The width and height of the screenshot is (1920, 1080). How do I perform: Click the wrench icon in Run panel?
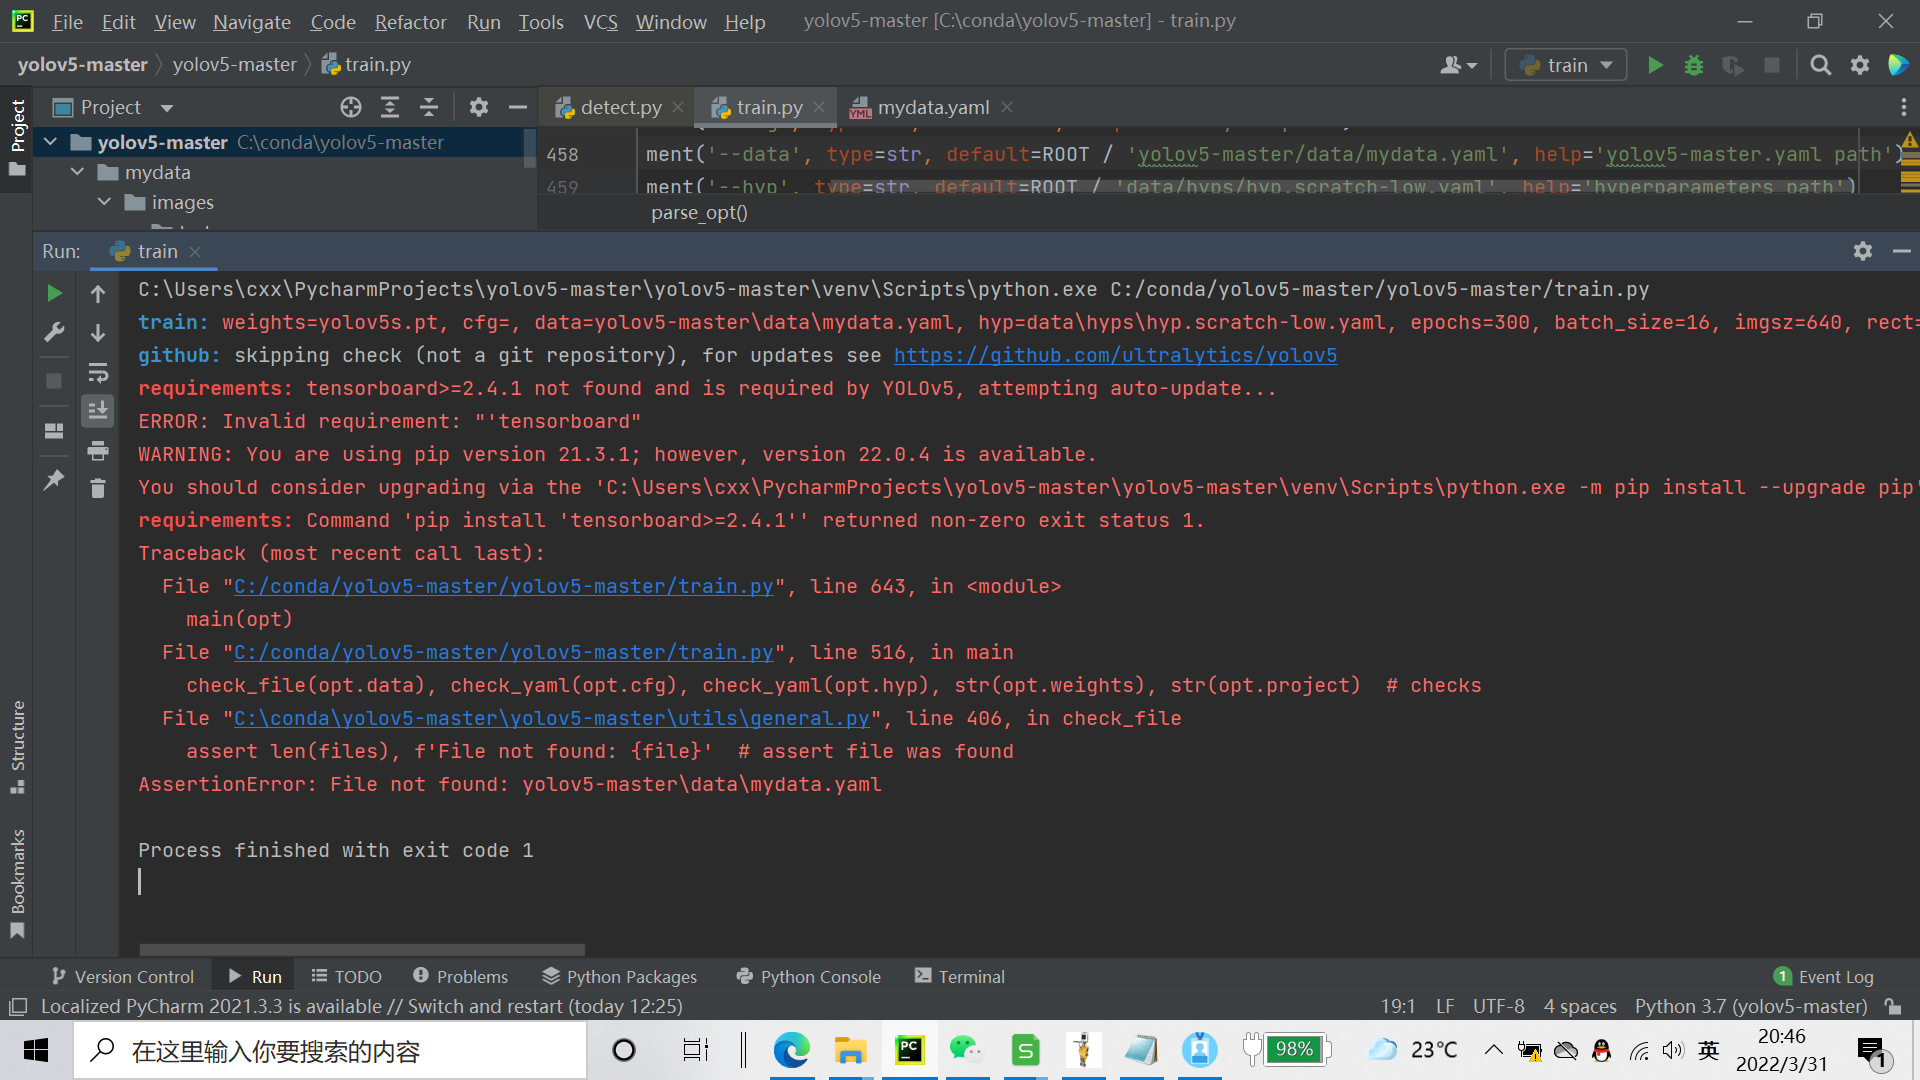point(55,332)
